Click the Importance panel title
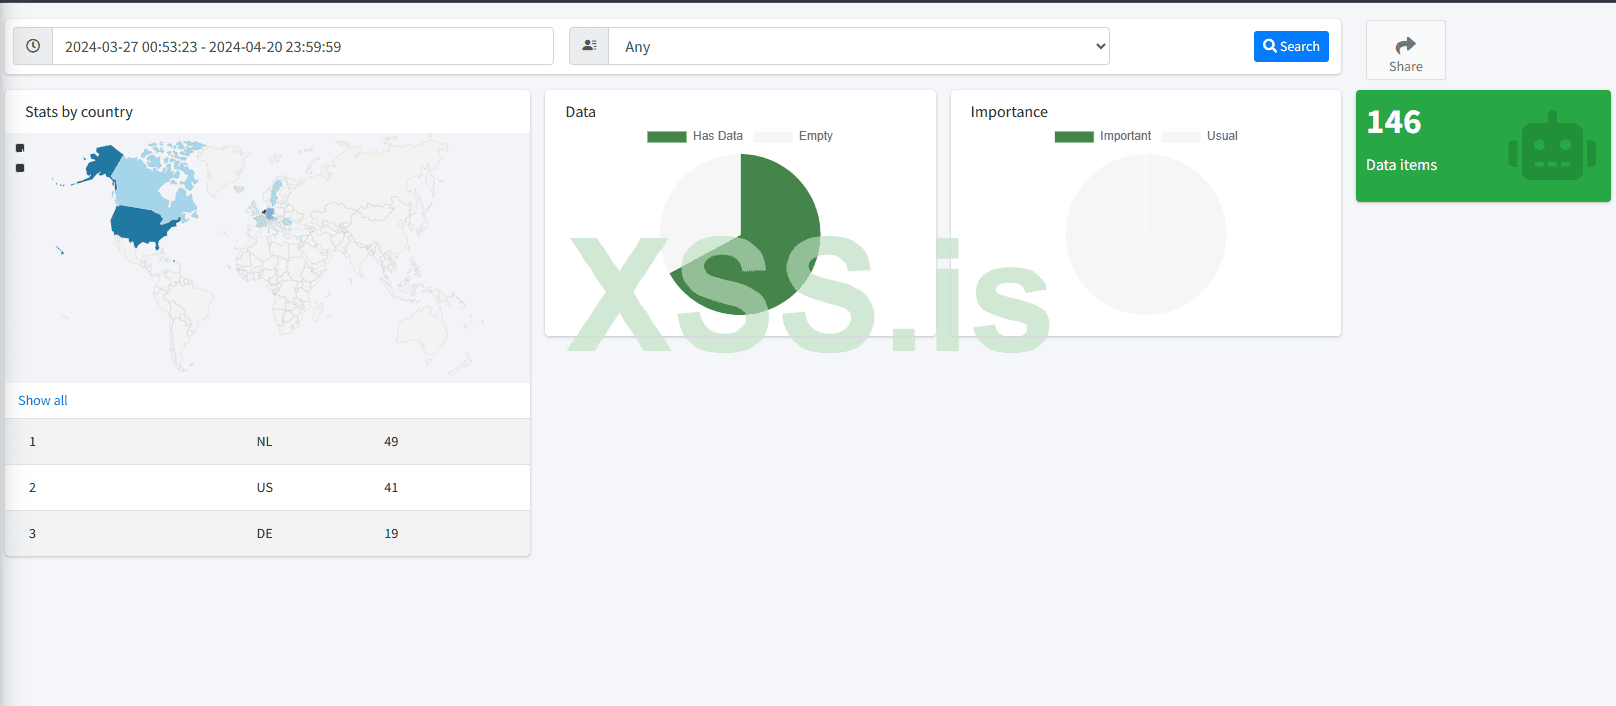 [x=1009, y=112]
